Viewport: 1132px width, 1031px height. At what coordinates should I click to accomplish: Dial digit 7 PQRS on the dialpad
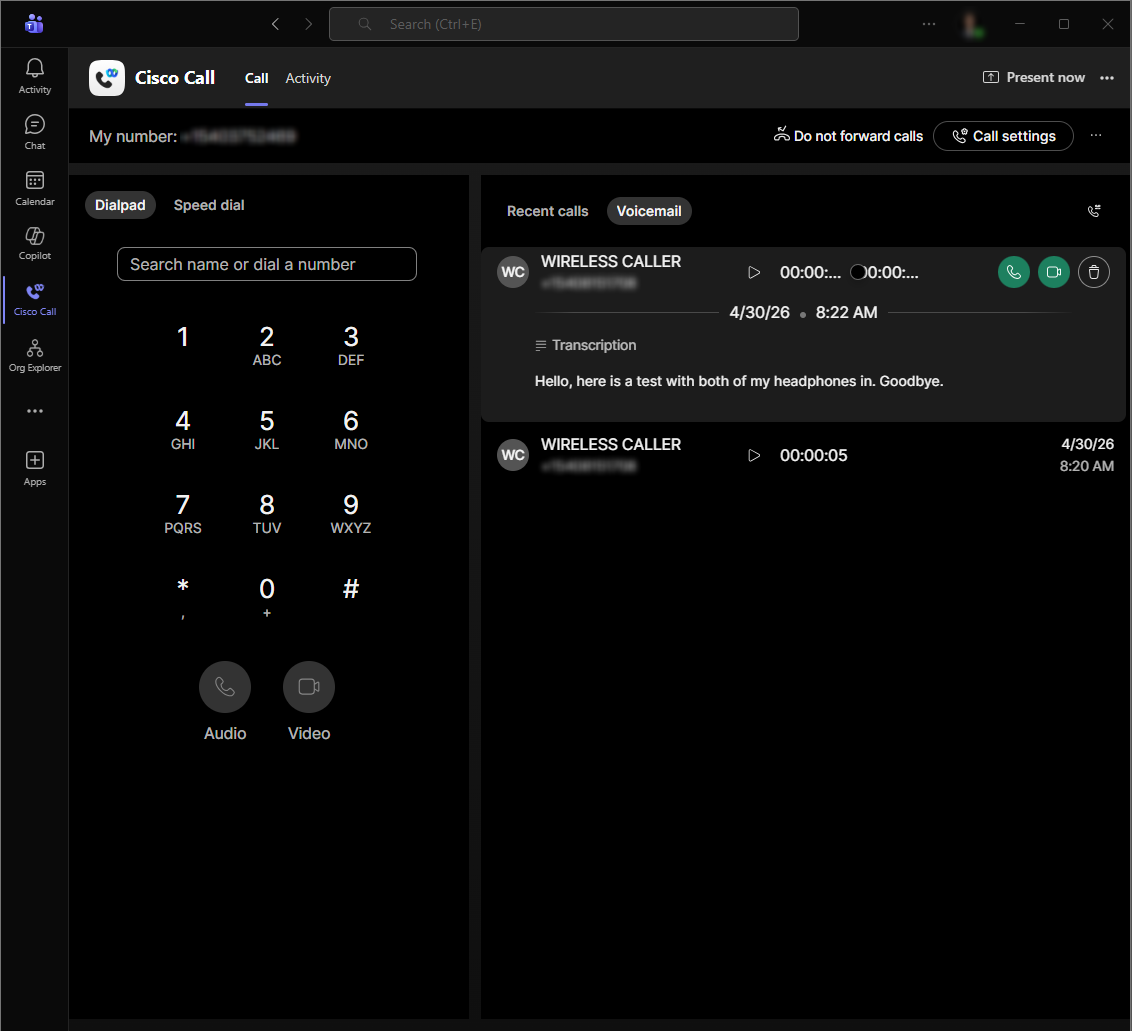[x=183, y=513]
